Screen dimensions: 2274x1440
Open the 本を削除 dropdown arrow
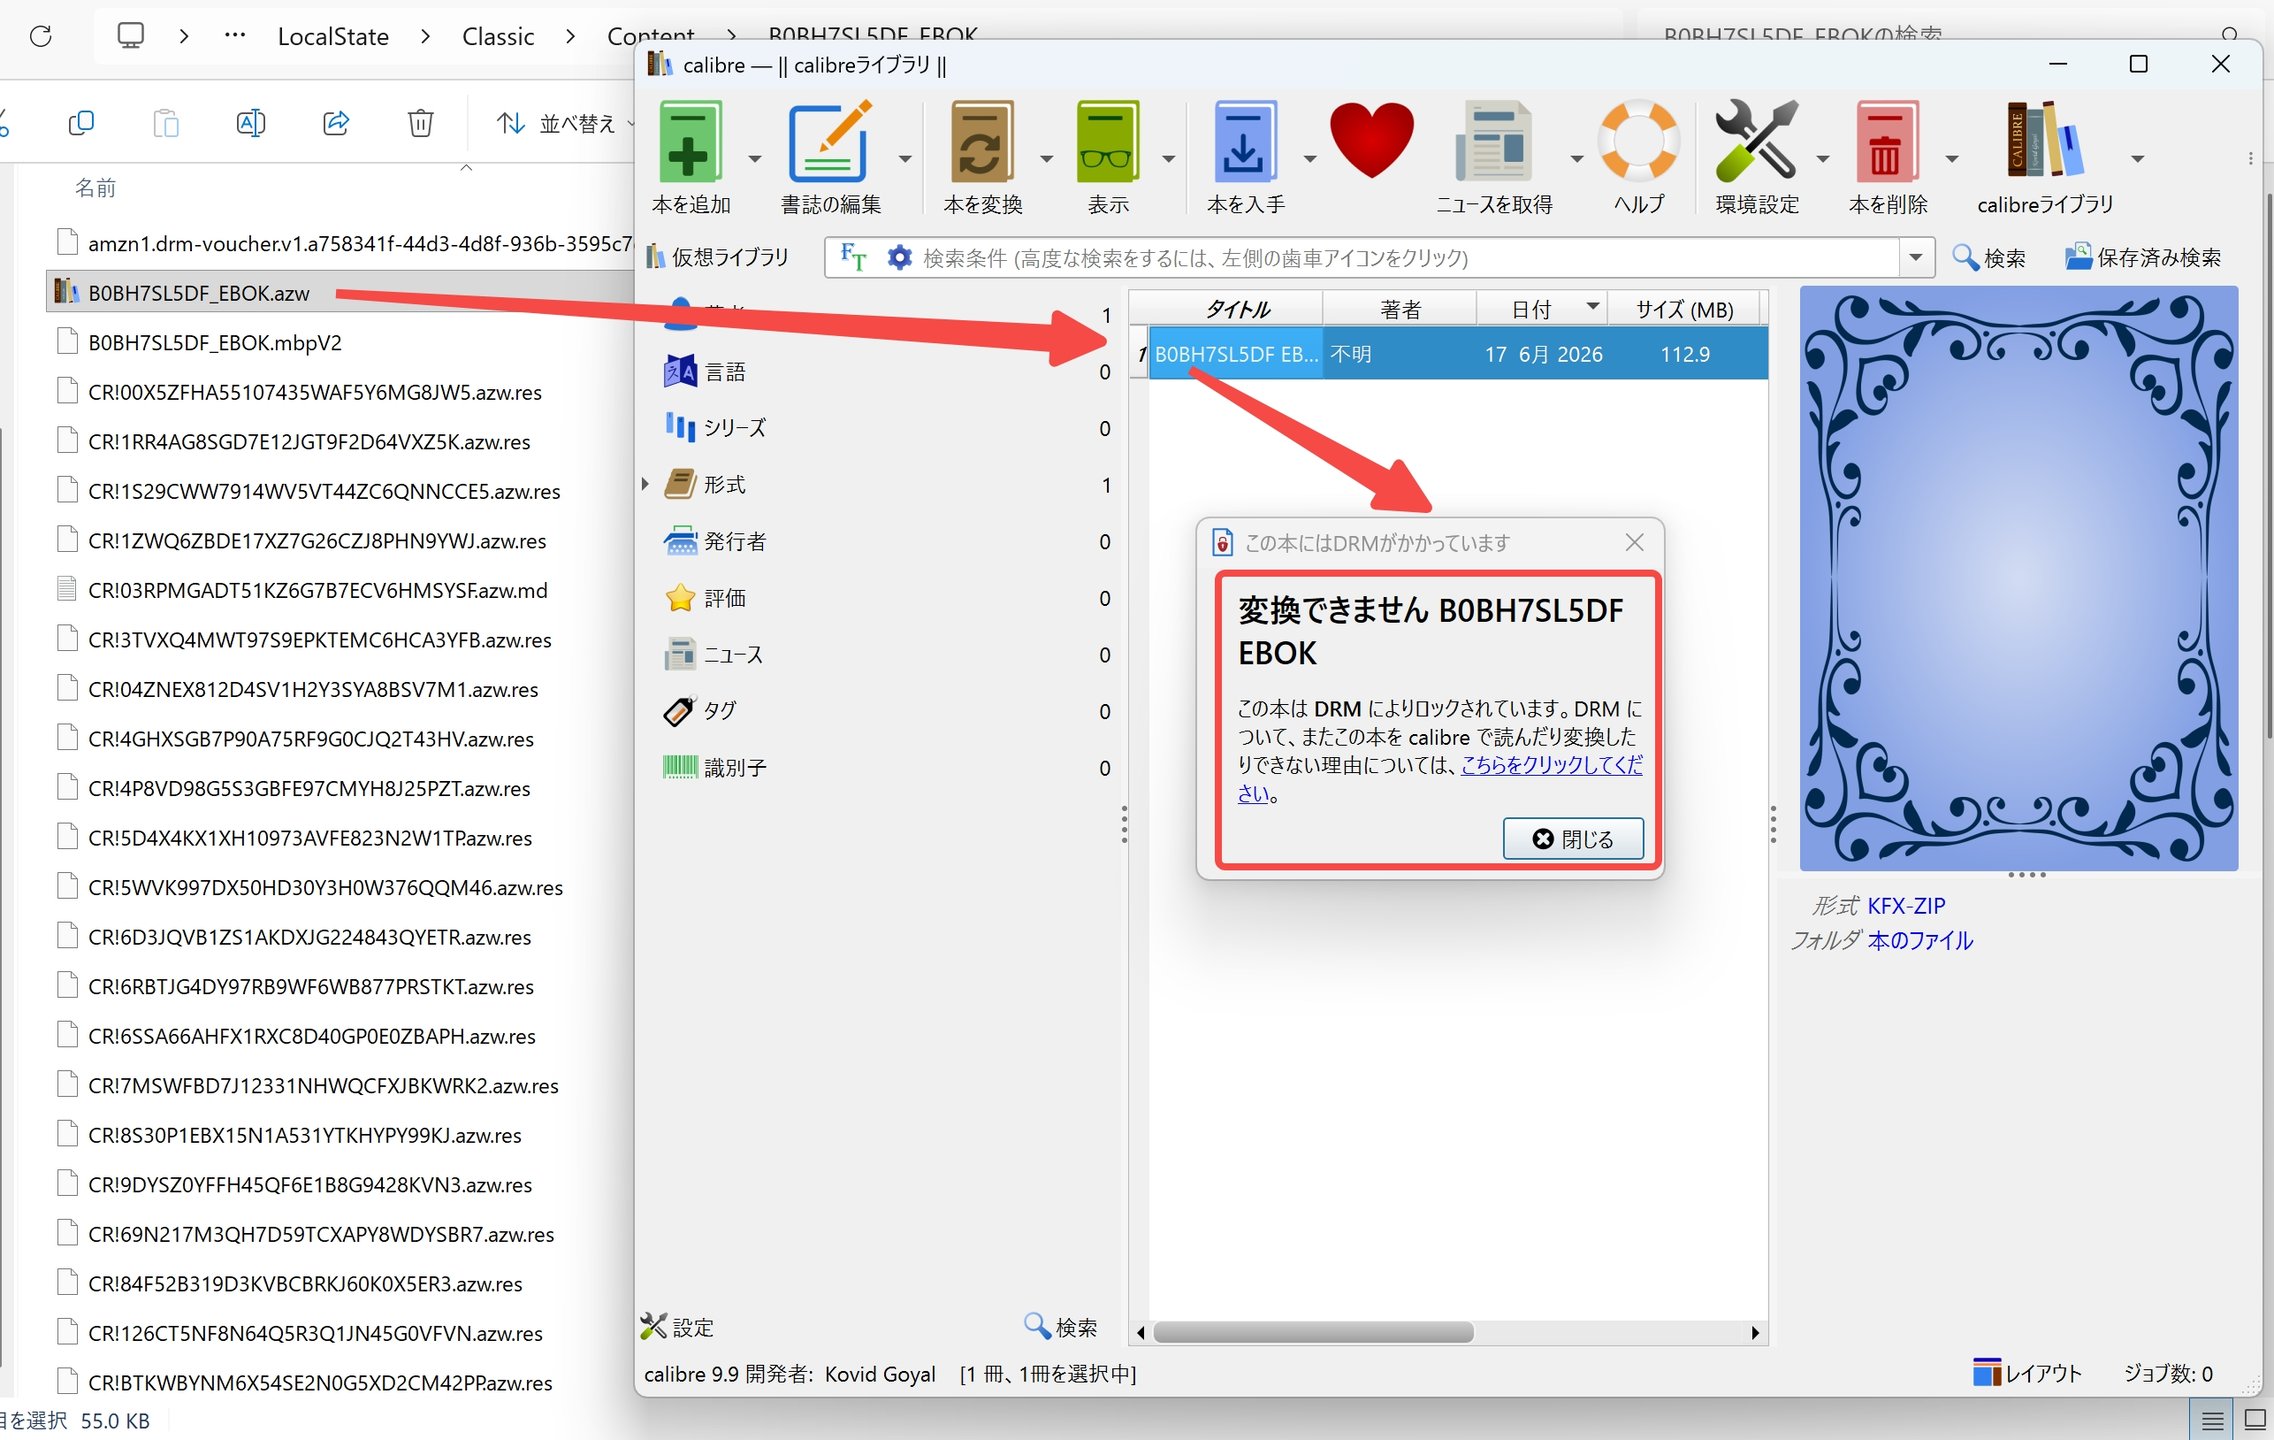1952,158
